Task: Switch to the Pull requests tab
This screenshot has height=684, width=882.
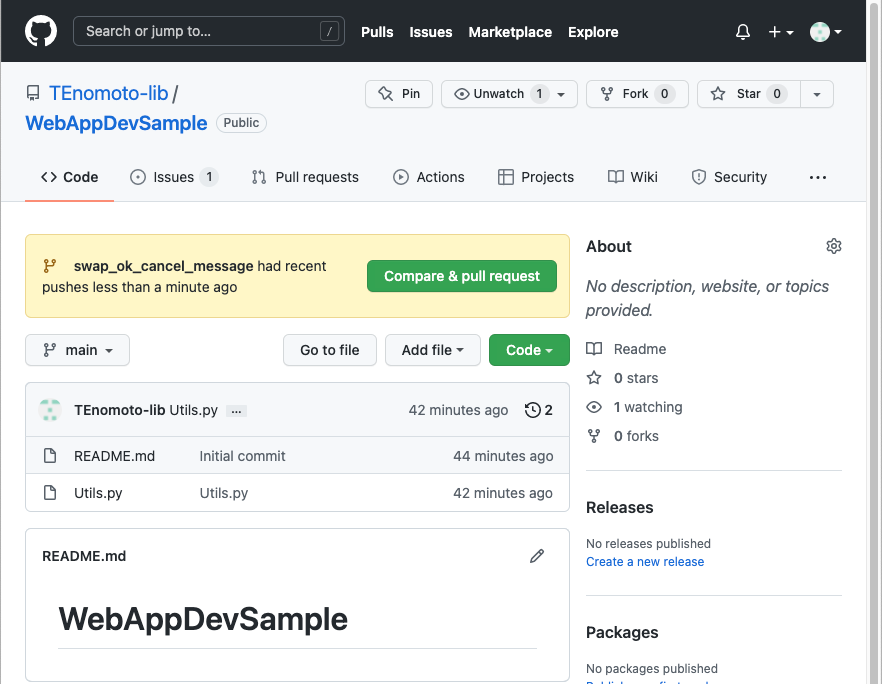Action: [305, 177]
